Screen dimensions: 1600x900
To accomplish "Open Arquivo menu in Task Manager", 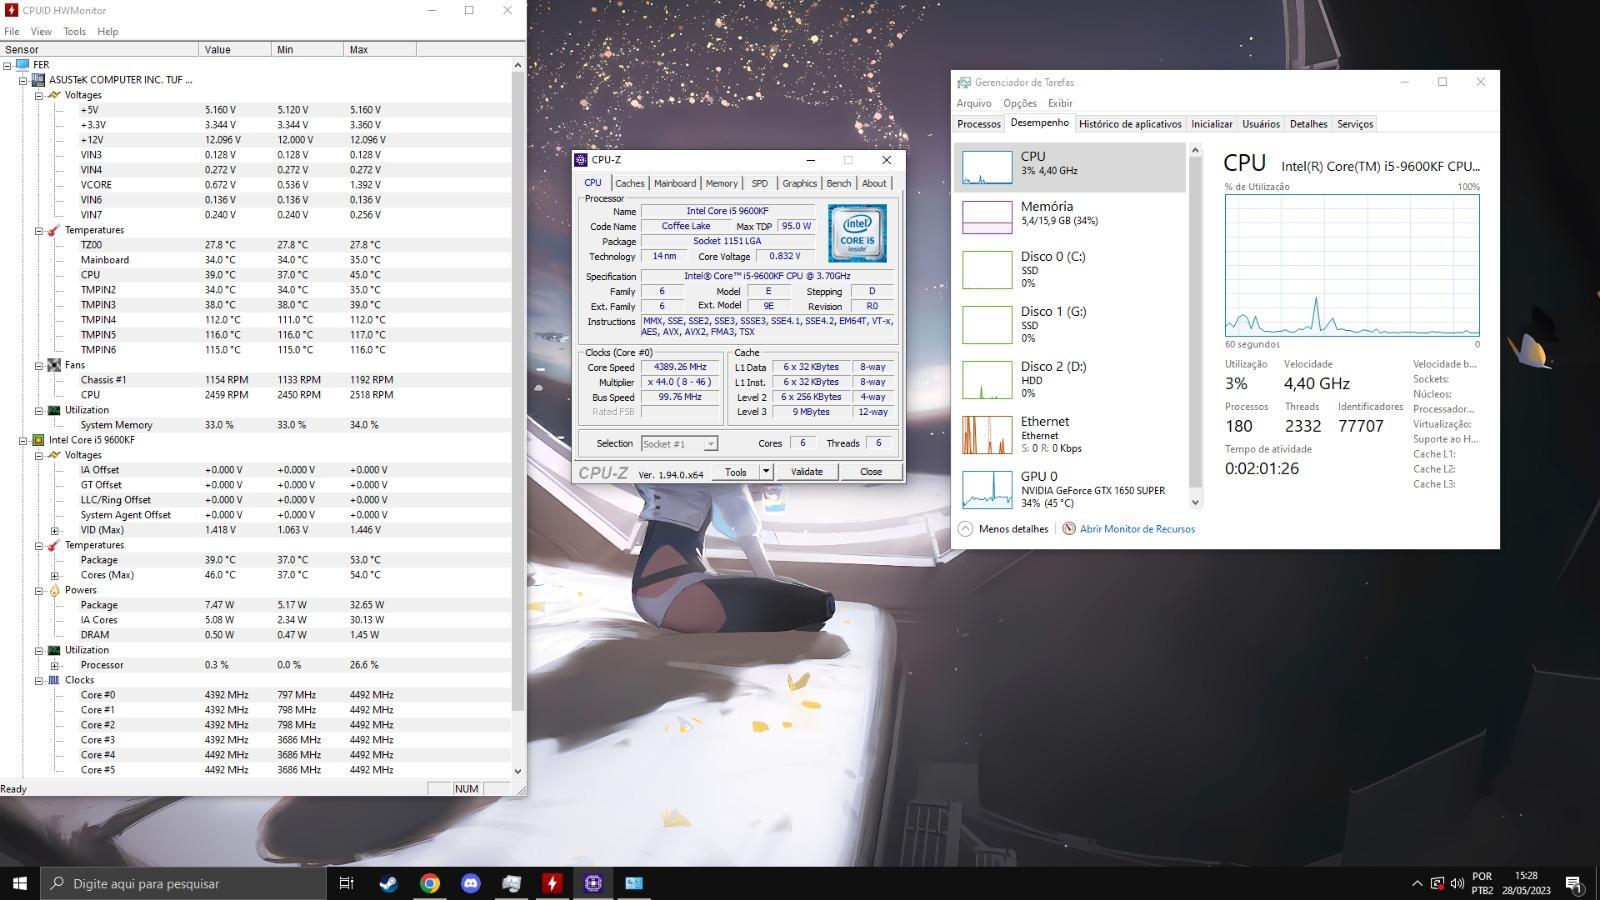I will coord(974,103).
